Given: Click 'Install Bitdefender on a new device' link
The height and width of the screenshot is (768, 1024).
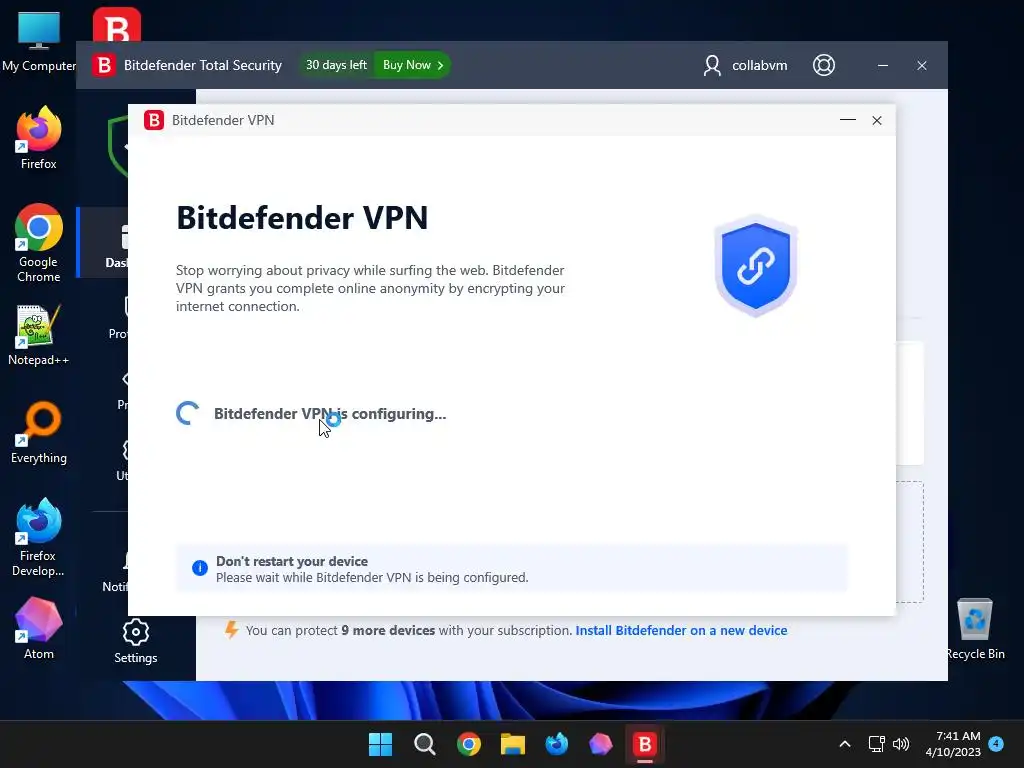Looking at the screenshot, I should 681,630.
